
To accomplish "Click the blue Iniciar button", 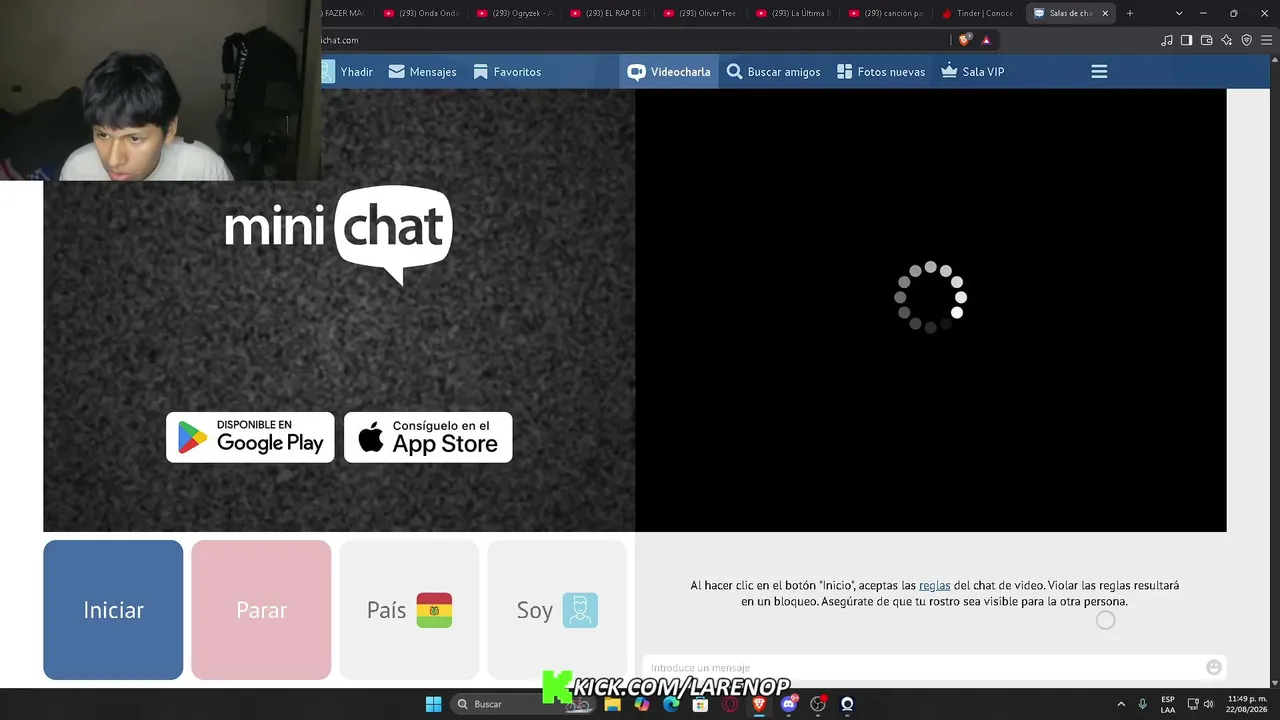I will [x=113, y=610].
